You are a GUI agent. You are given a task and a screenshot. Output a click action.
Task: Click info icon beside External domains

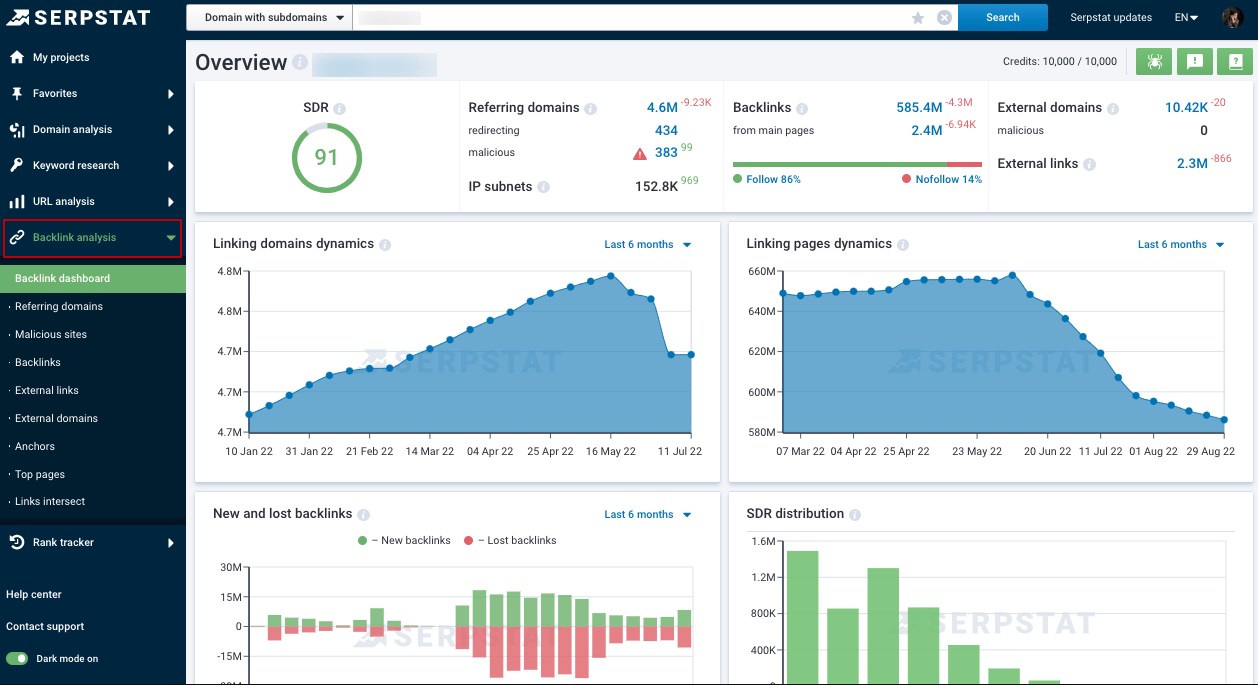[x=1113, y=108]
